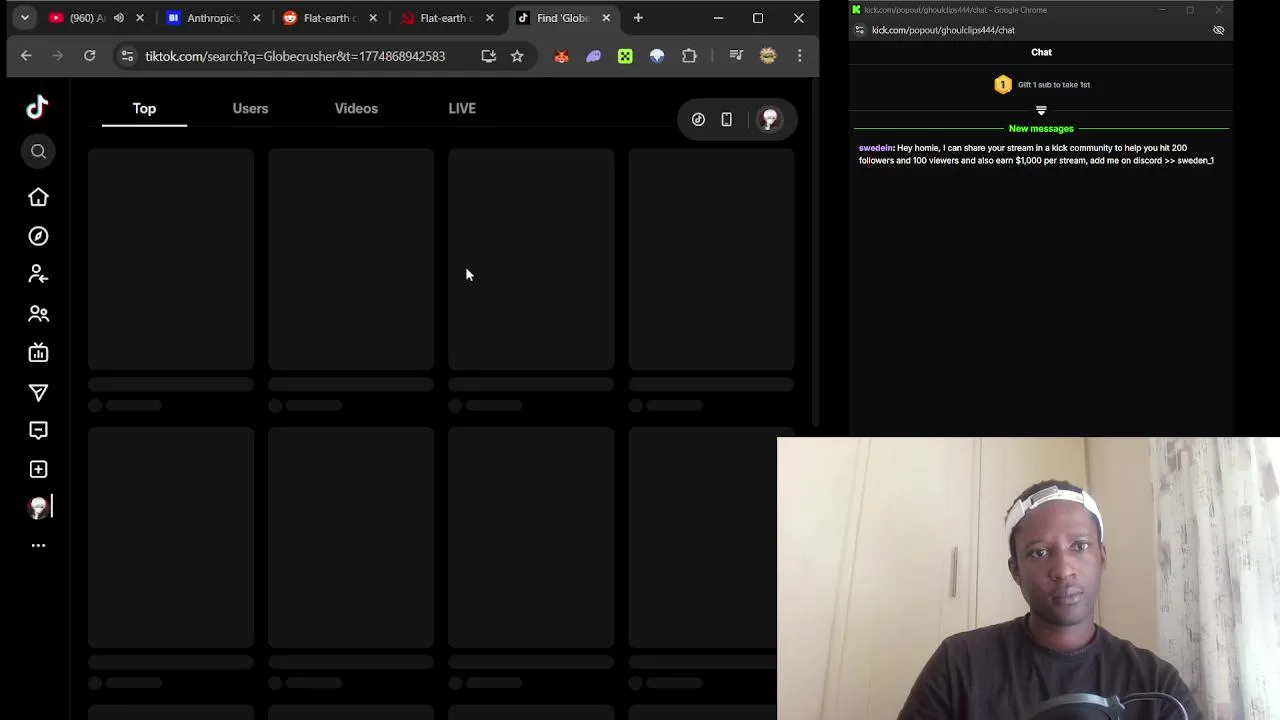
Task: Go back in Chrome browser
Action: pyautogui.click(x=26, y=56)
